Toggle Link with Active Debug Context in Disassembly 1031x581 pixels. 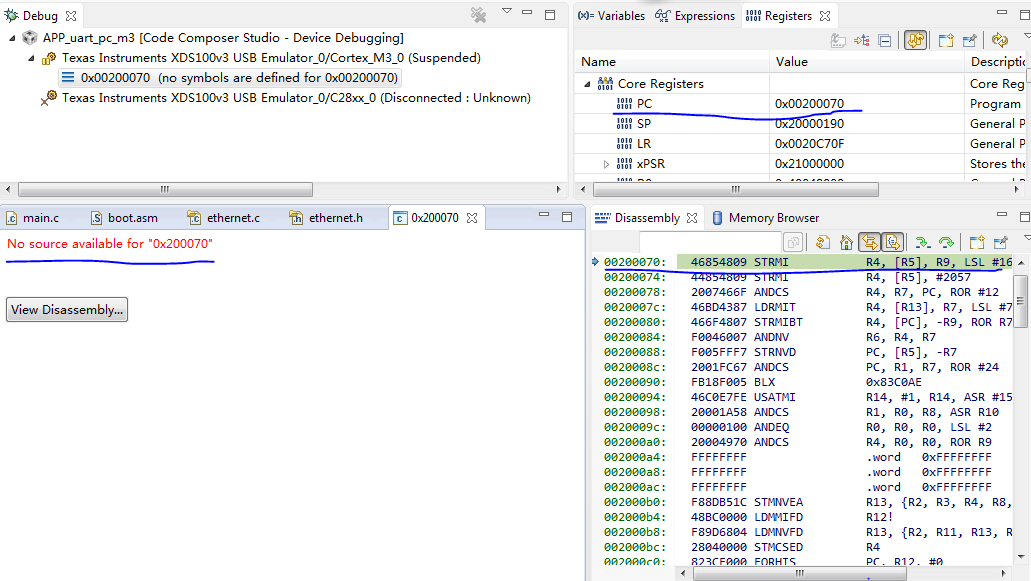[869, 243]
